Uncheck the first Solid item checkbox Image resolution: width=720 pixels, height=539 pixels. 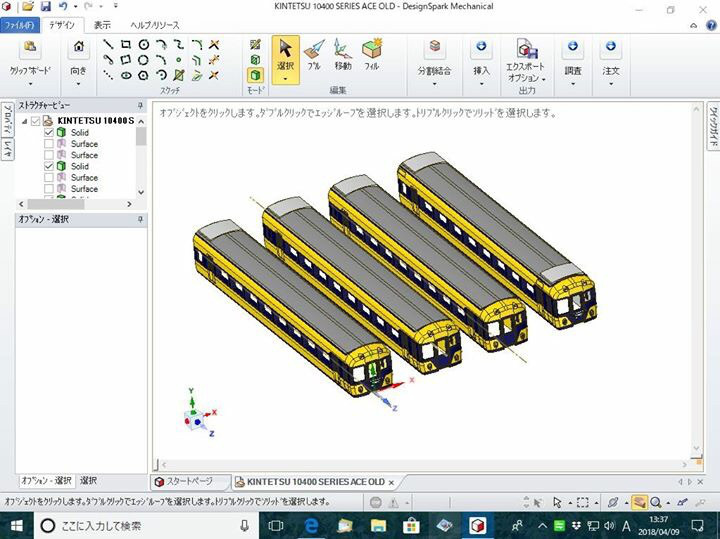pyautogui.click(x=49, y=133)
